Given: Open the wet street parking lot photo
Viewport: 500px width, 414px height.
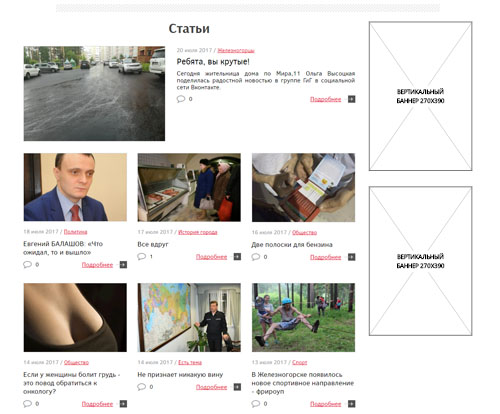Looking at the screenshot, I should (94, 93).
